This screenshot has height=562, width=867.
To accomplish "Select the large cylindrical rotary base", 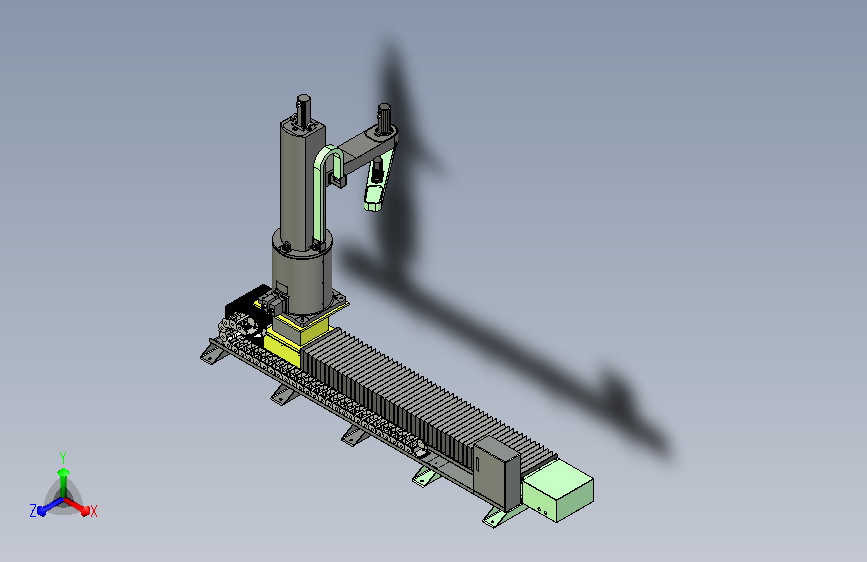I will click(x=302, y=272).
